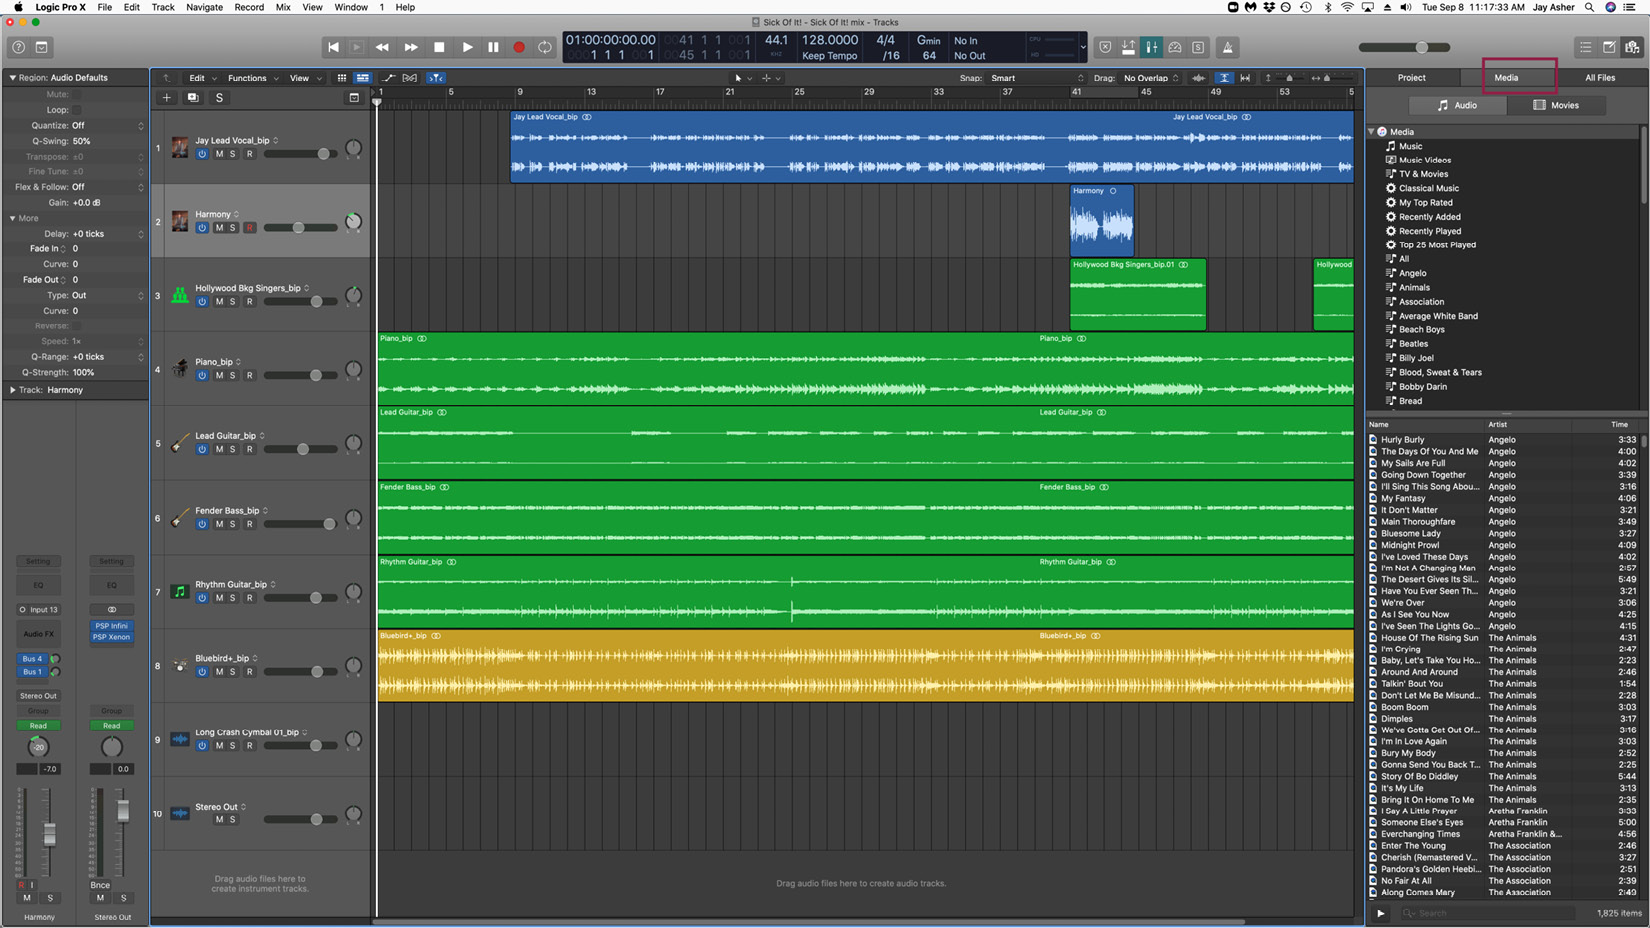Open the Quick Help question mark button

[18, 47]
